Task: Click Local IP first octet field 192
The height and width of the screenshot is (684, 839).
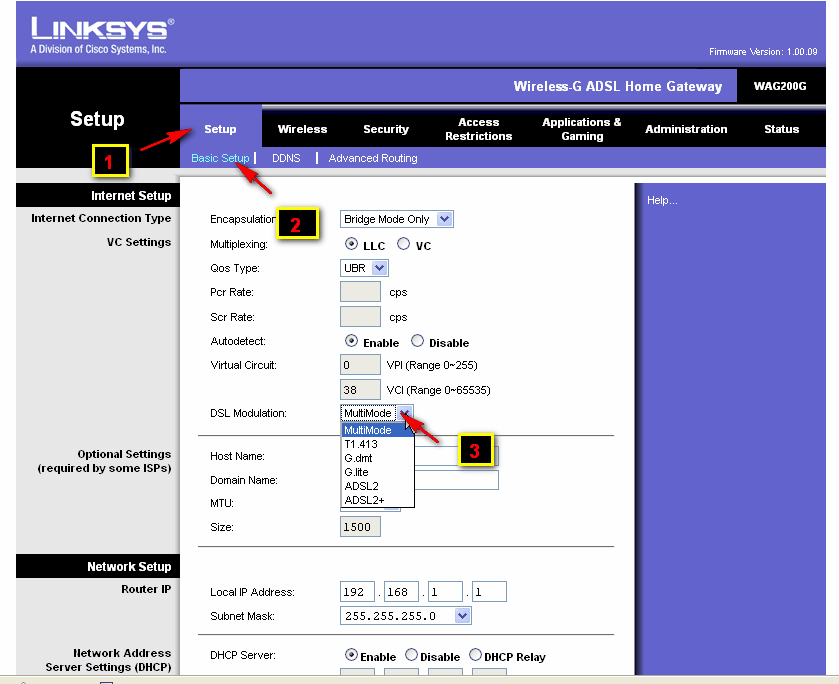Action: (x=357, y=592)
